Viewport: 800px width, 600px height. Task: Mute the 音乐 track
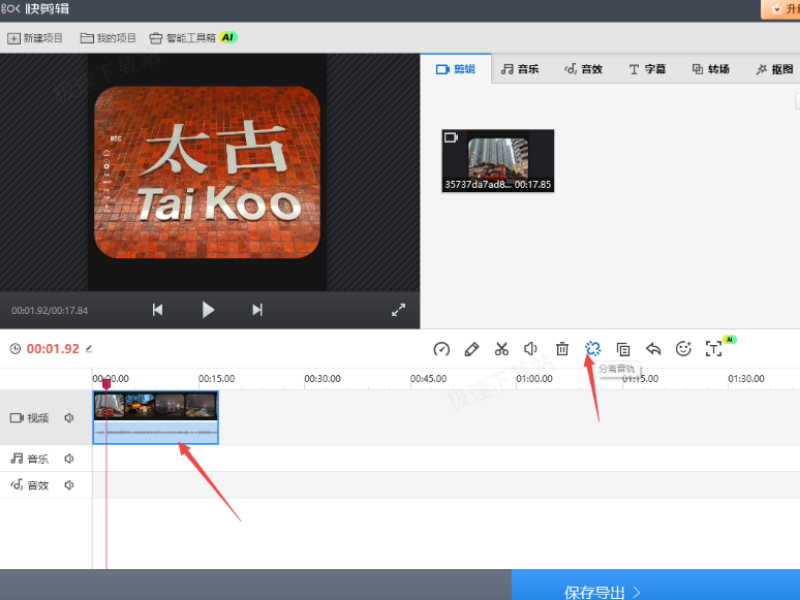point(69,459)
